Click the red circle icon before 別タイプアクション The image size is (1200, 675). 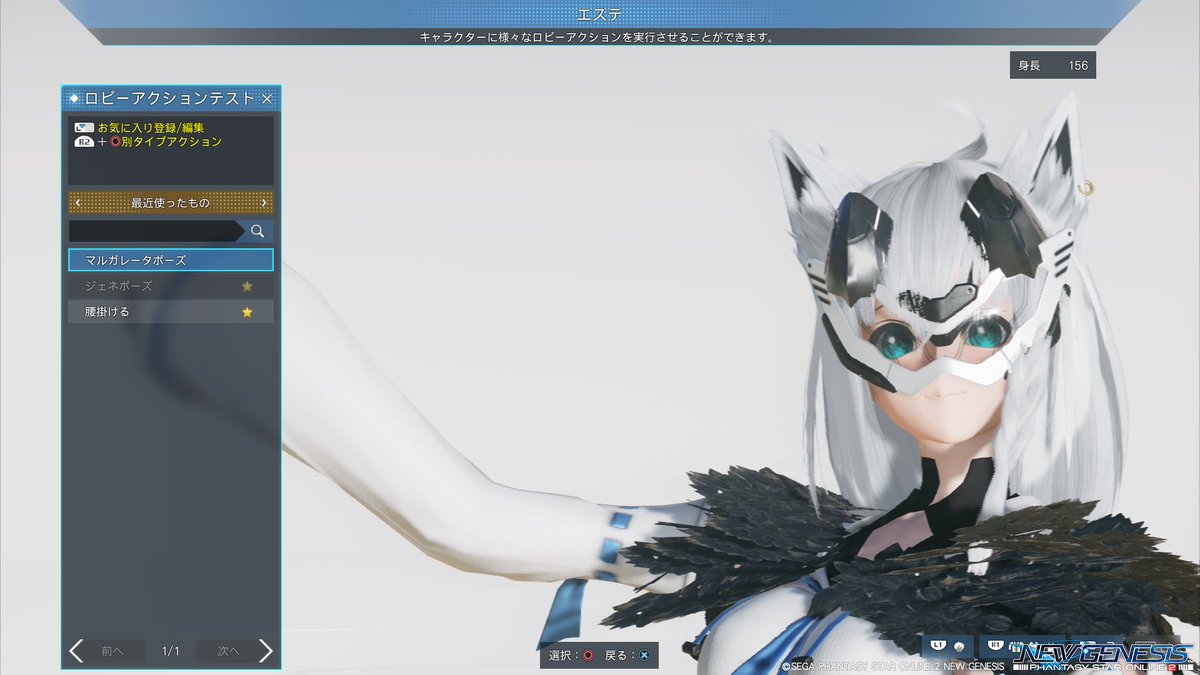tap(115, 142)
